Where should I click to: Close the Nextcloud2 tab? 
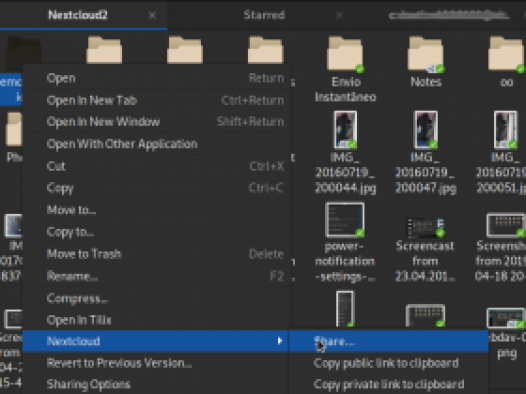coord(152,15)
